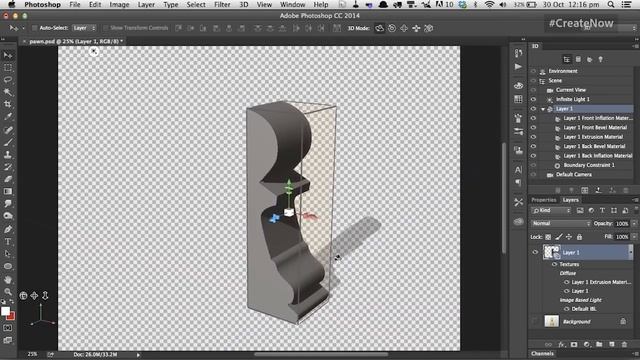Open the Layer menu

point(146,4)
